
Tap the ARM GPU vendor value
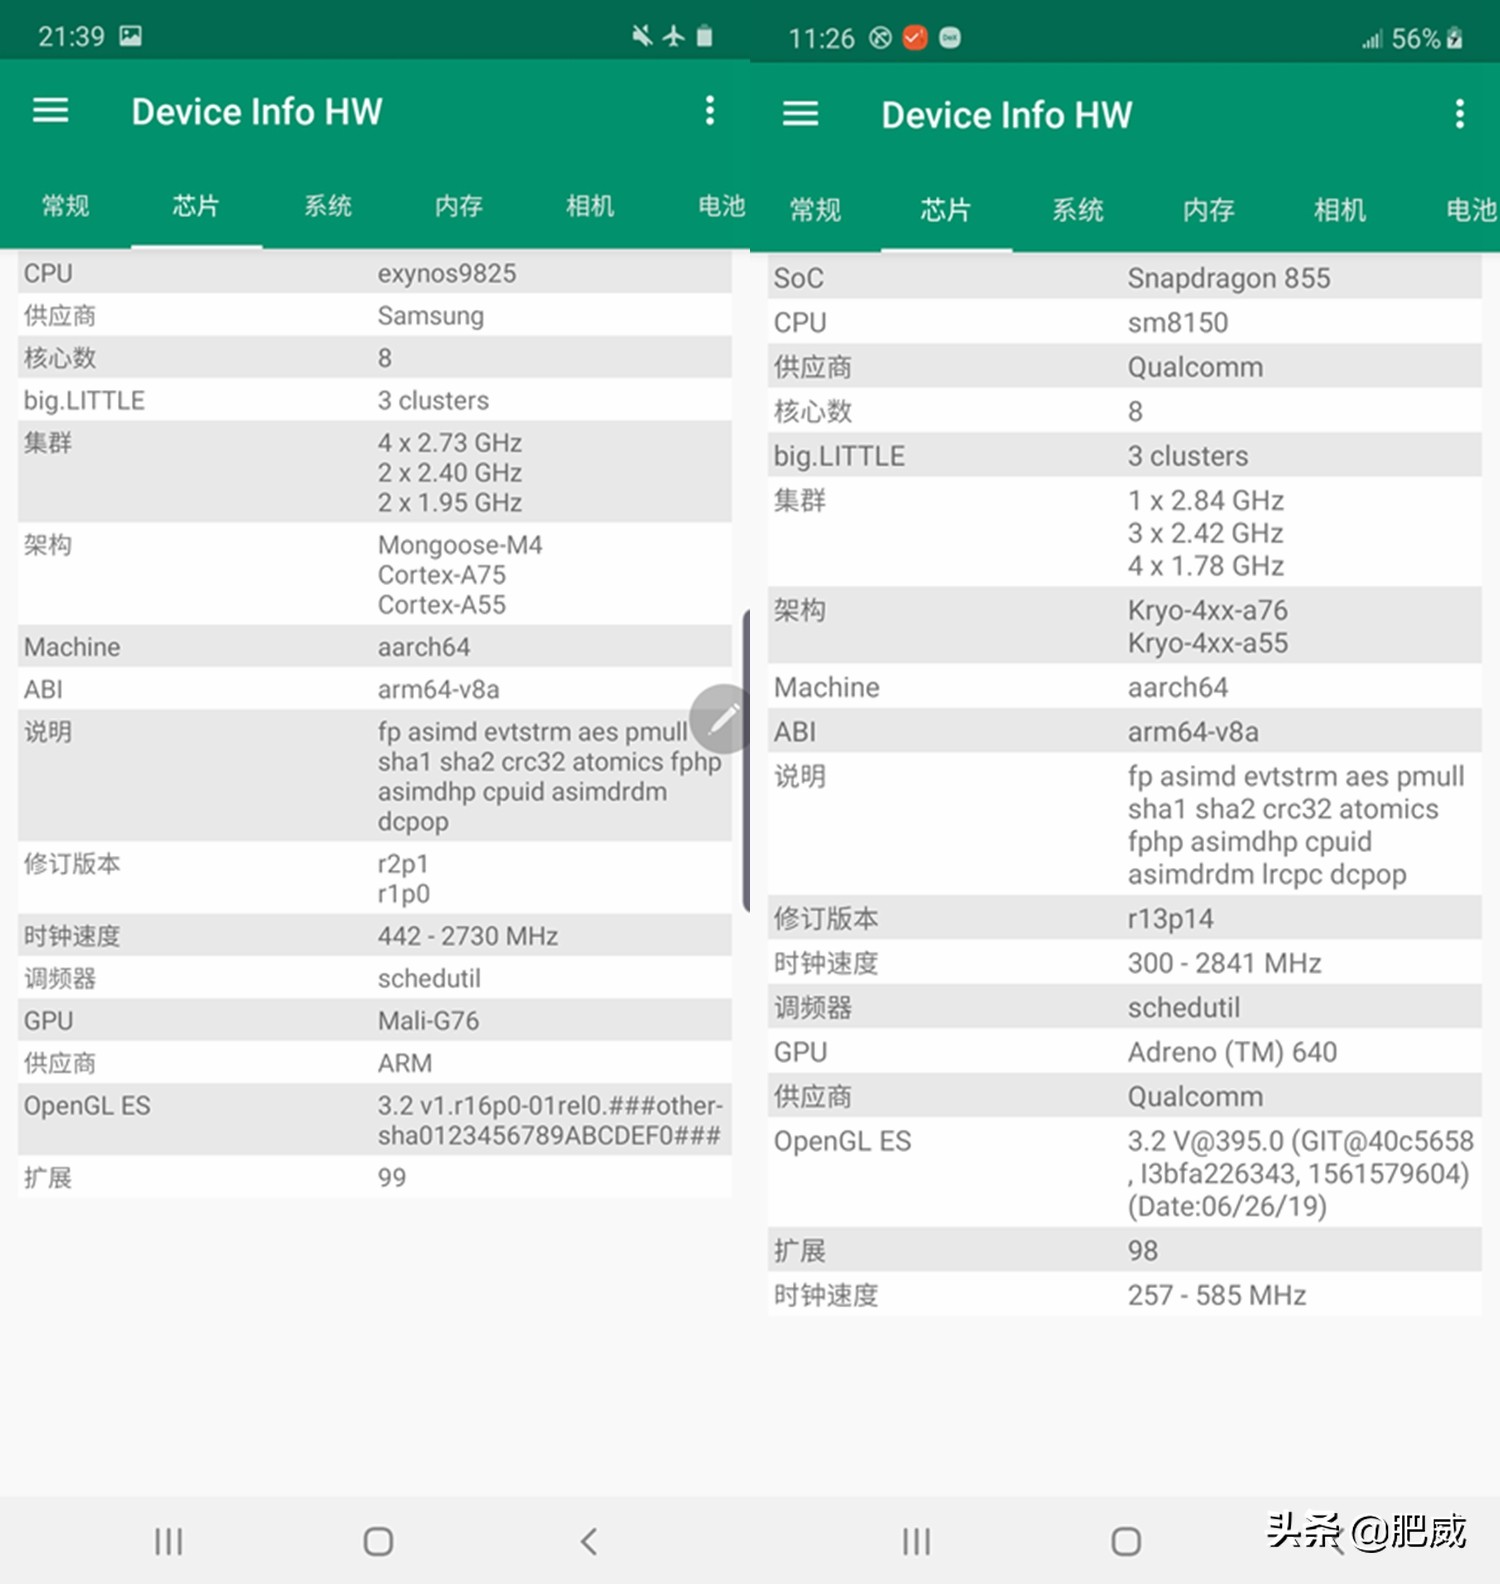pos(405,1063)
